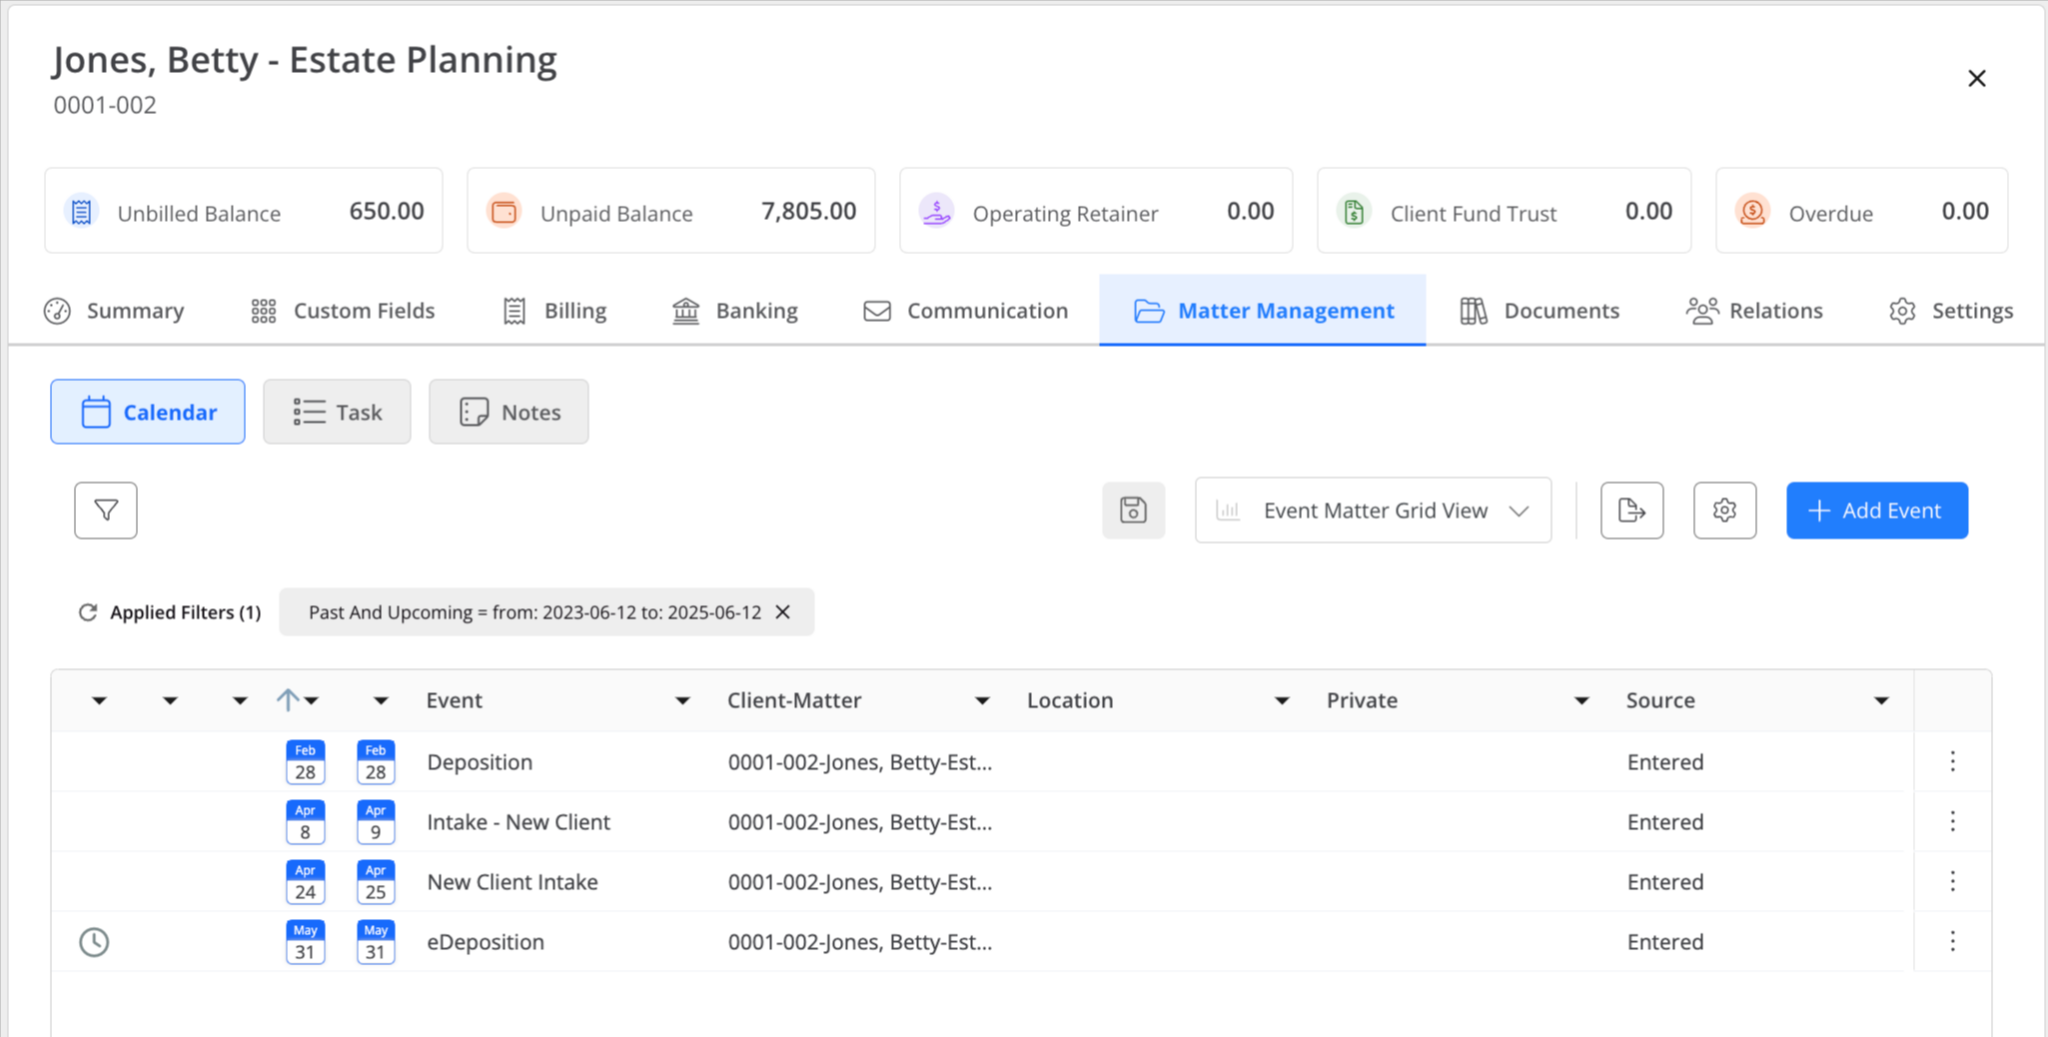Screen dimensions: 2048x1037
Task: Open three-dot menu for New Client Intake
Action: 1952,882
